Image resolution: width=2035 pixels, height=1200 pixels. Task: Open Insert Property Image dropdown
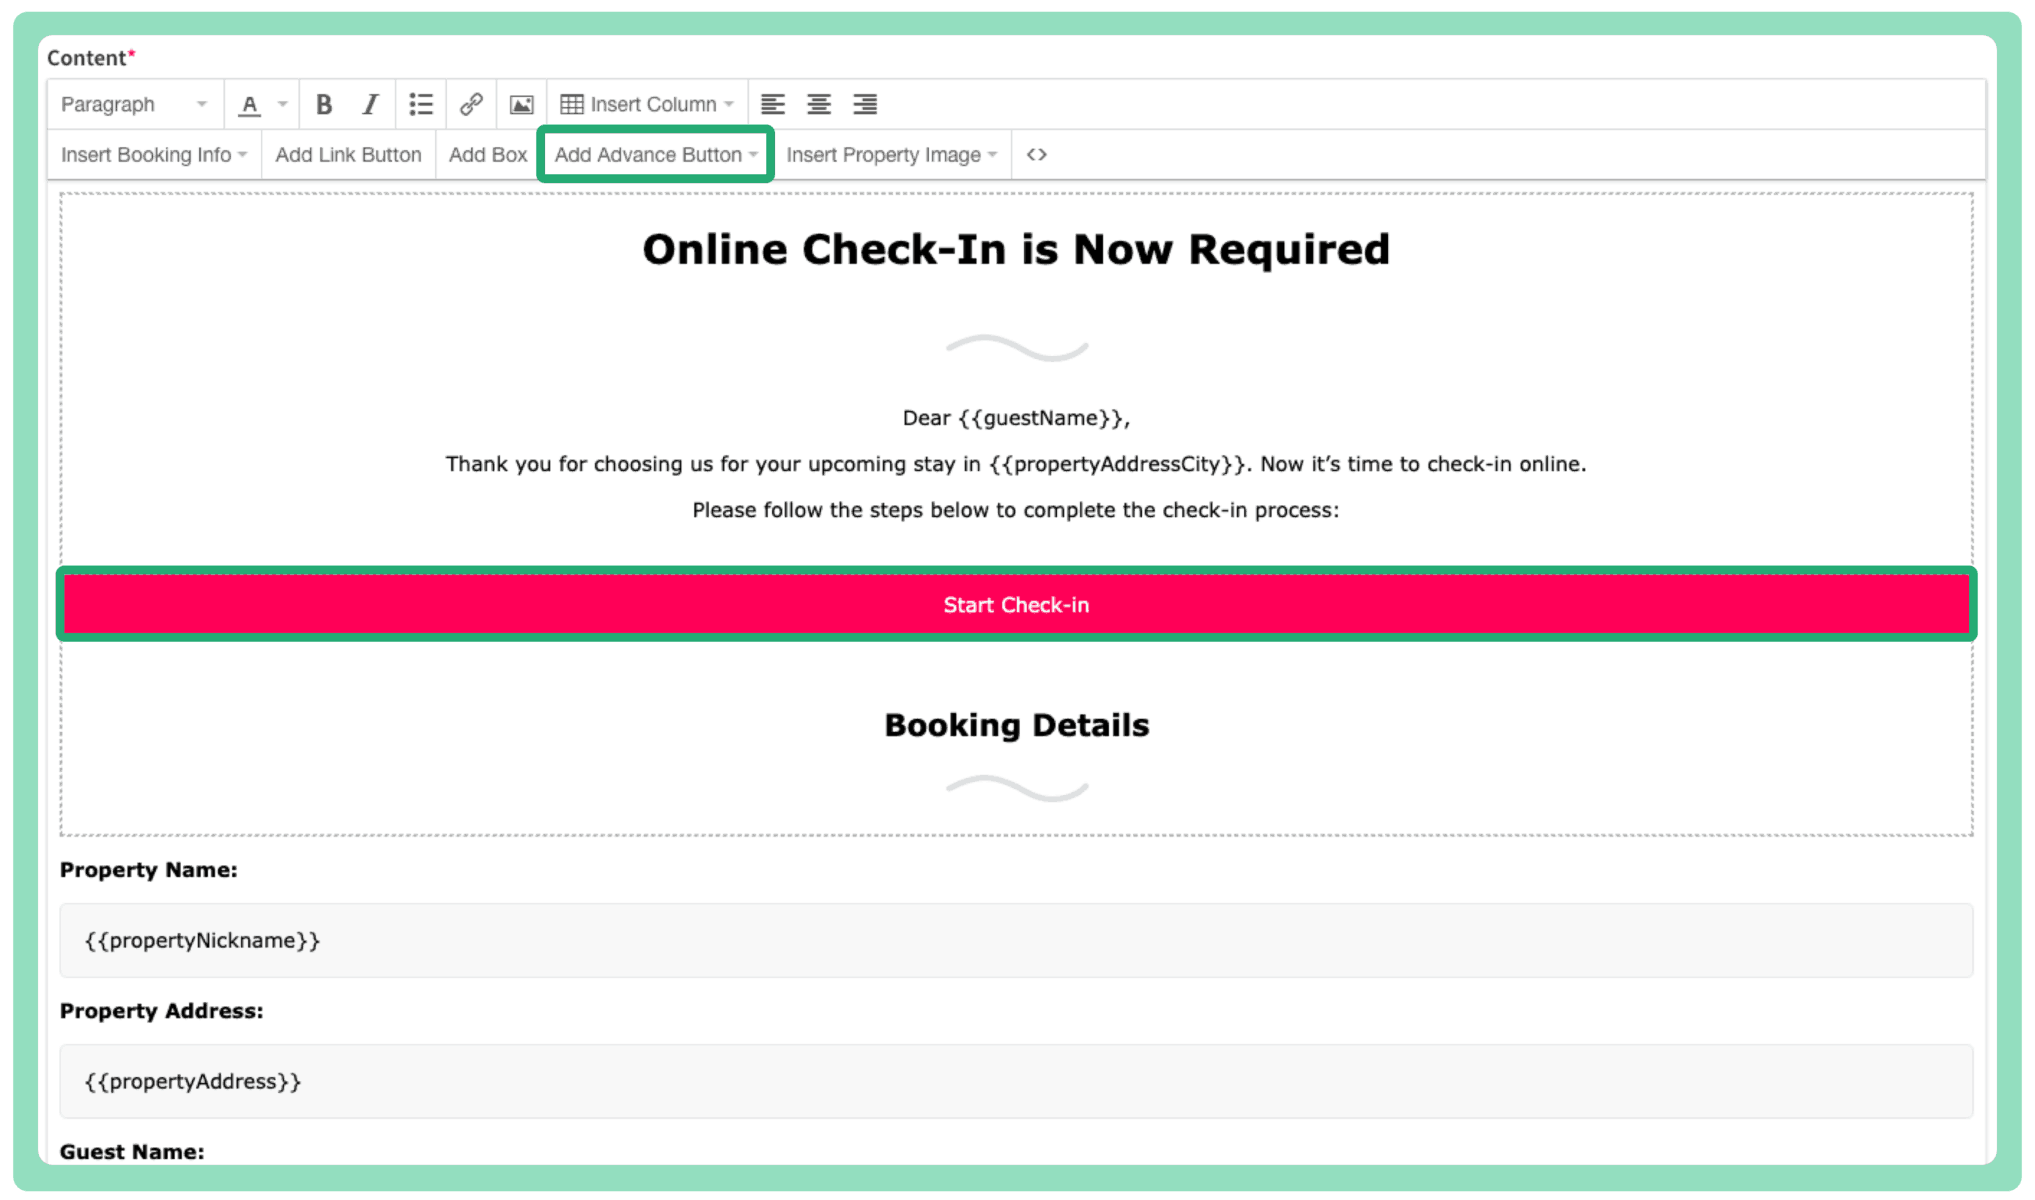[x=891, y=155]
